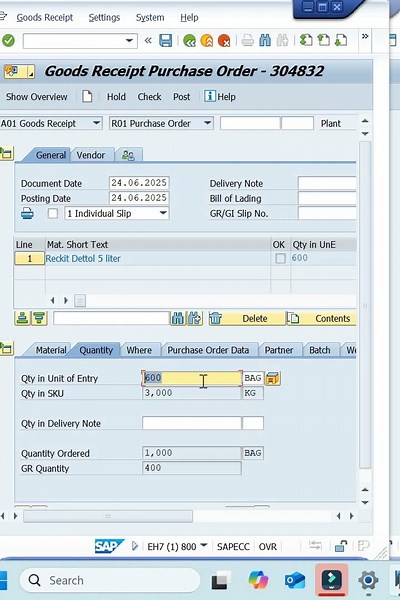Tick the OK checkbox for Reckit Dettol line
This screenshot has height=600, width=400.
point(280,259)
